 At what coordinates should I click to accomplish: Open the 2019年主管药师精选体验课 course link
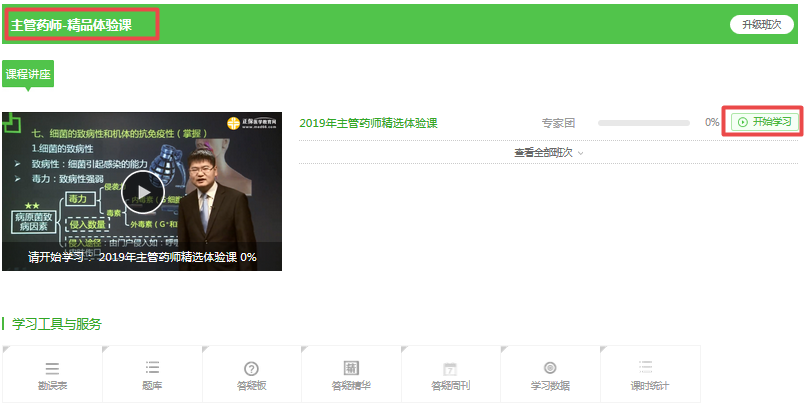click(368, 123)
